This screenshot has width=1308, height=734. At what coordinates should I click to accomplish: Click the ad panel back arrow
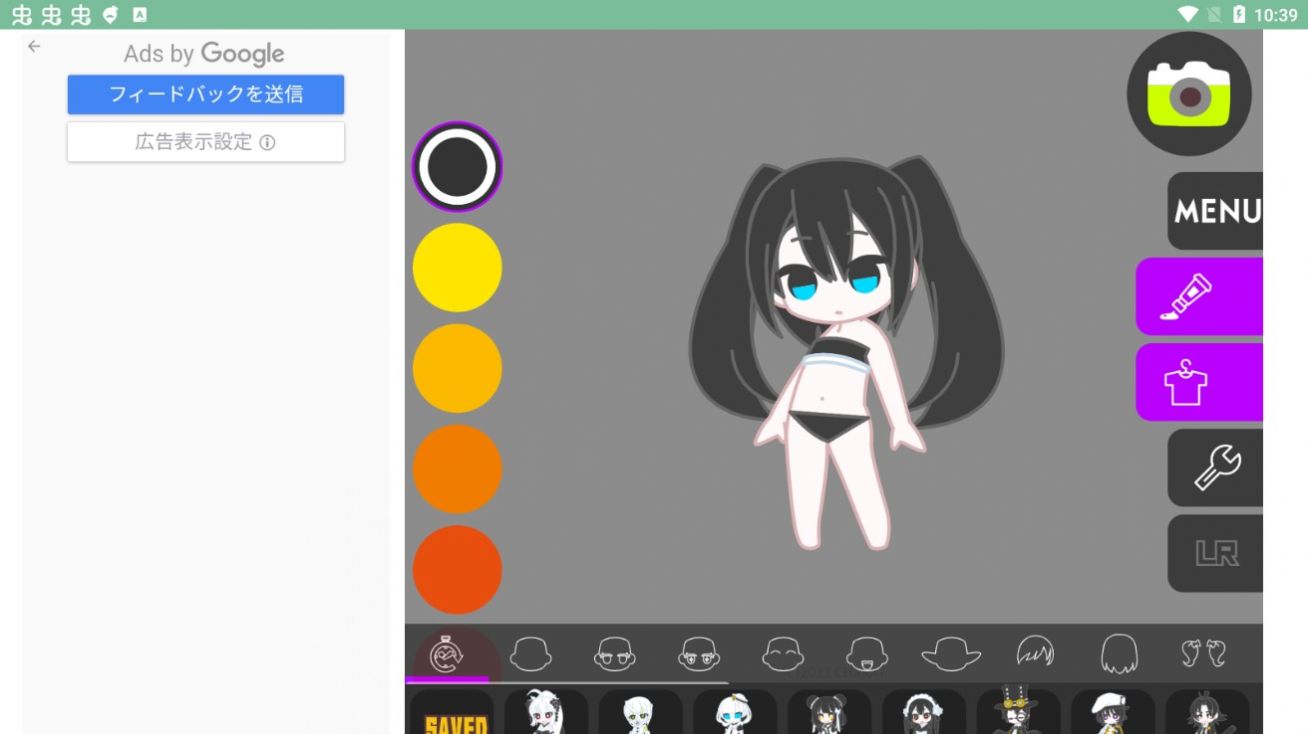point(34,46)
